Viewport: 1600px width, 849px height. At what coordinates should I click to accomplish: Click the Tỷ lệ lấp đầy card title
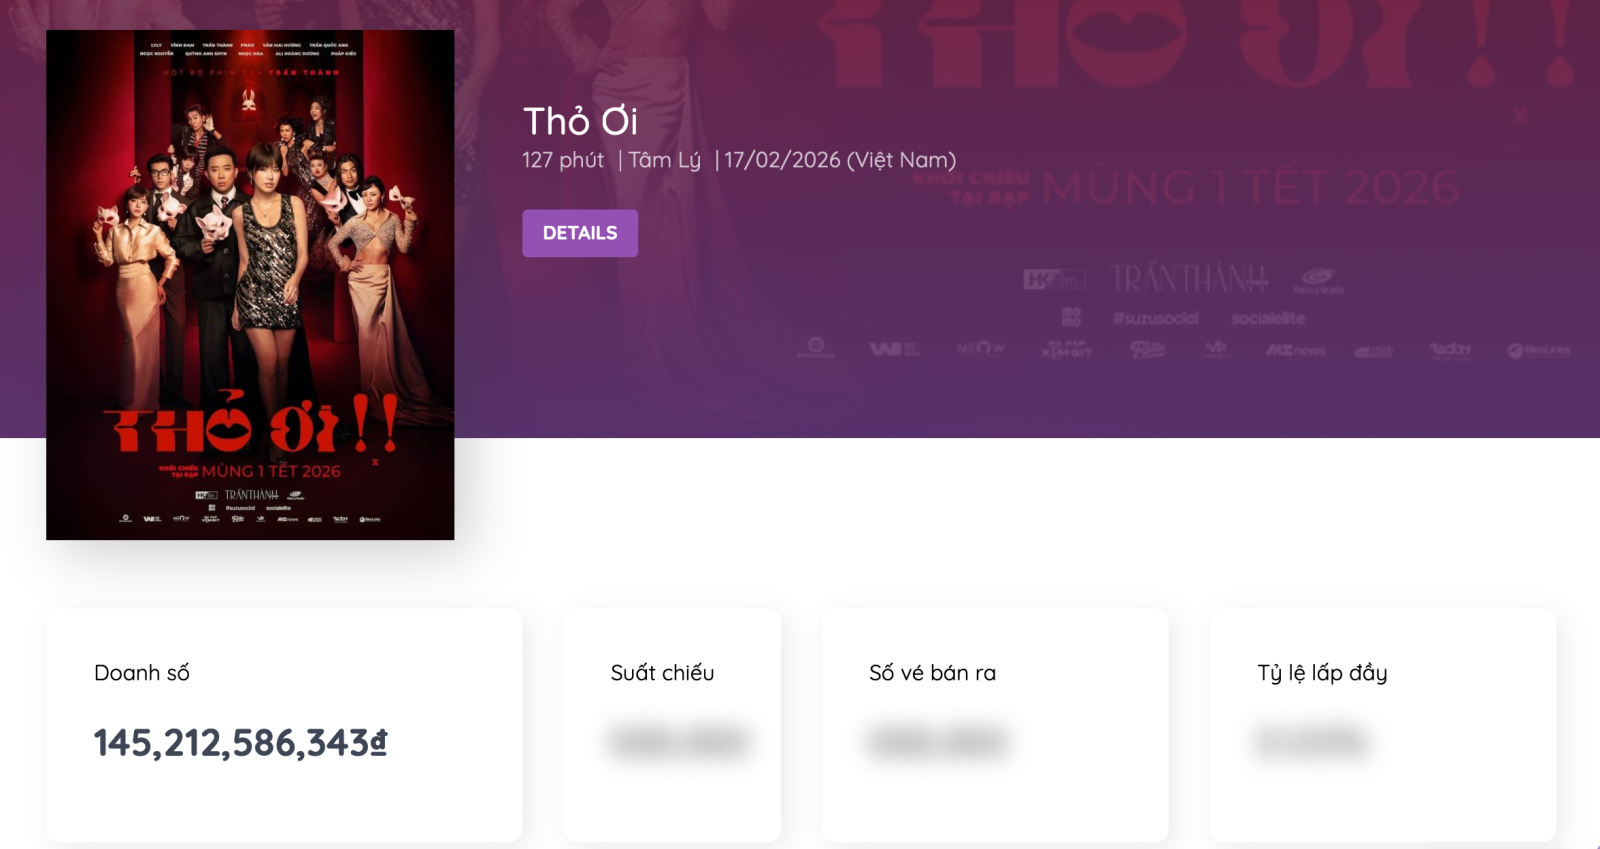click(x=1322, y=673)
